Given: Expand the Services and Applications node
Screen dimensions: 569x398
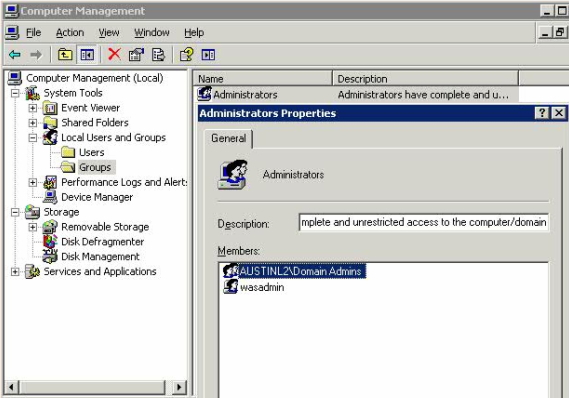Looking at the screenshot, I should (x=15, y=271).
